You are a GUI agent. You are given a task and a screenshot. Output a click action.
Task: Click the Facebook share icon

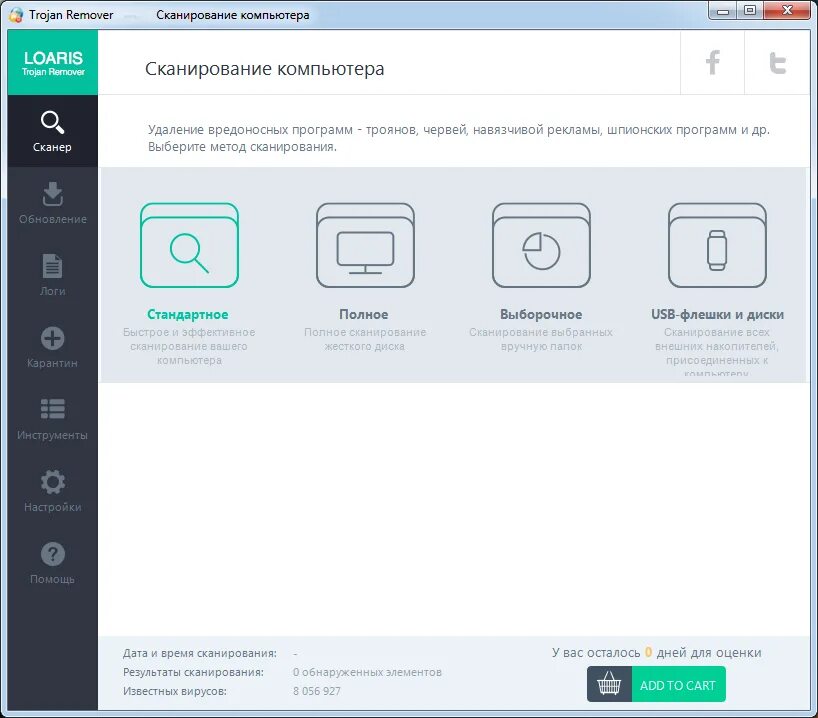(x=711, y=62)
